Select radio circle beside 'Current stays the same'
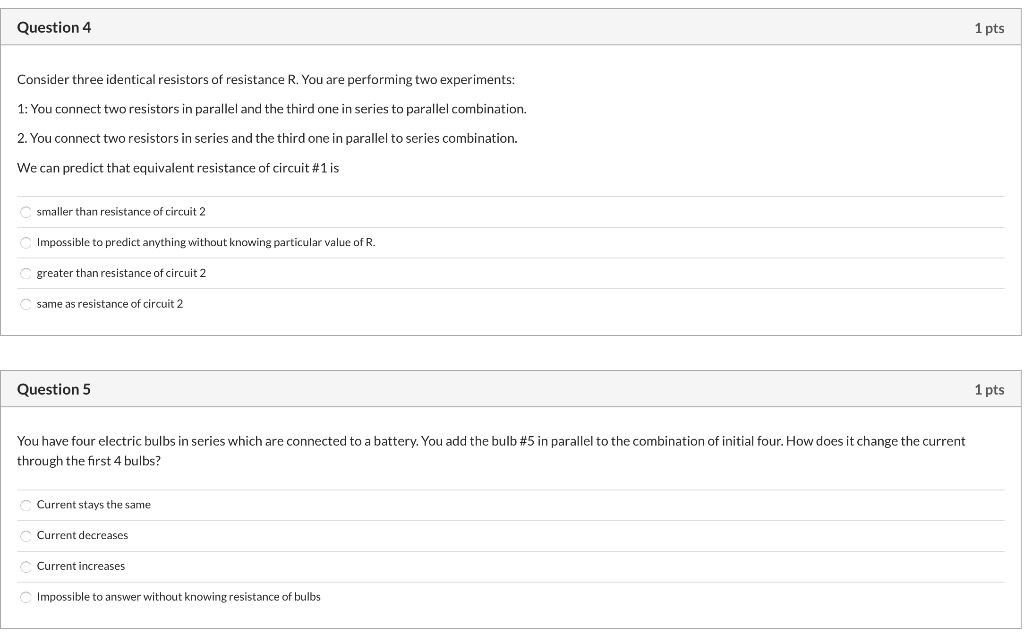 point(25,505)
